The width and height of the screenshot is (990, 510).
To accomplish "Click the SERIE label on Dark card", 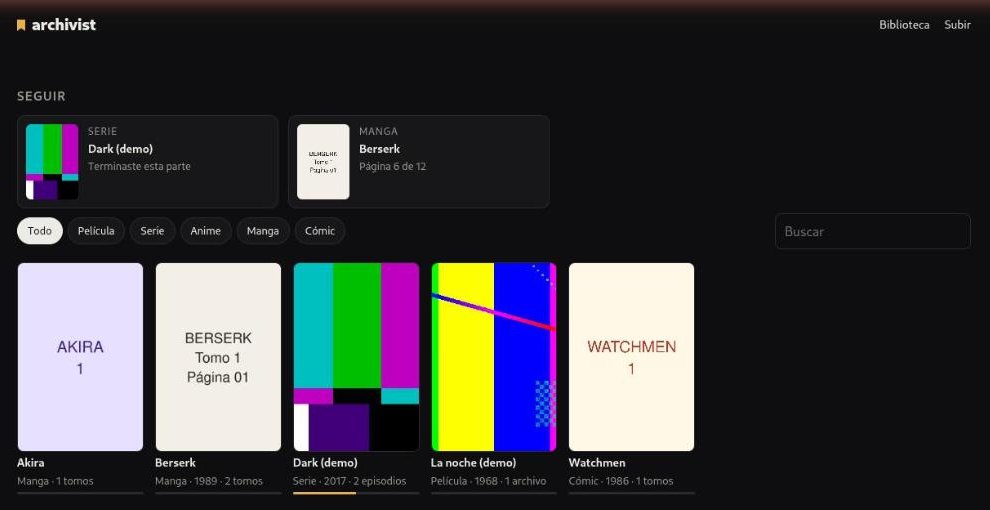I will [102, 131].
